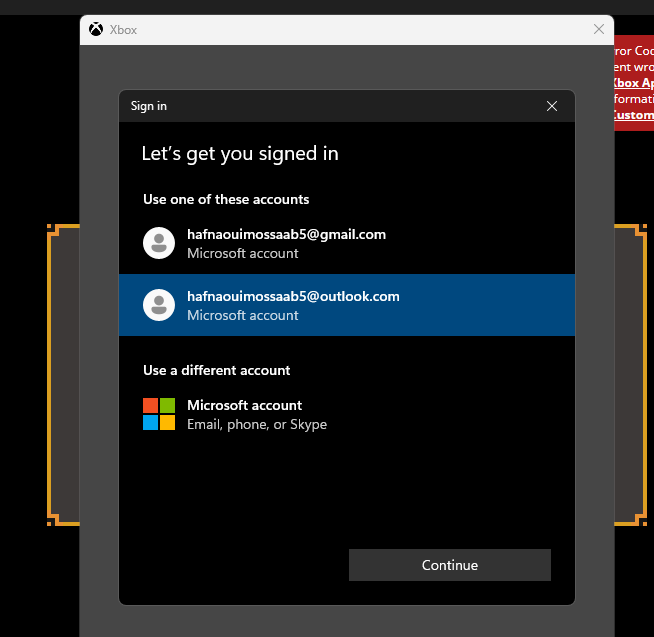The height and width of the screenshot is (637, 654).
Task: Click the "Let's get you signed in" heading
Action: coord(240,154)
